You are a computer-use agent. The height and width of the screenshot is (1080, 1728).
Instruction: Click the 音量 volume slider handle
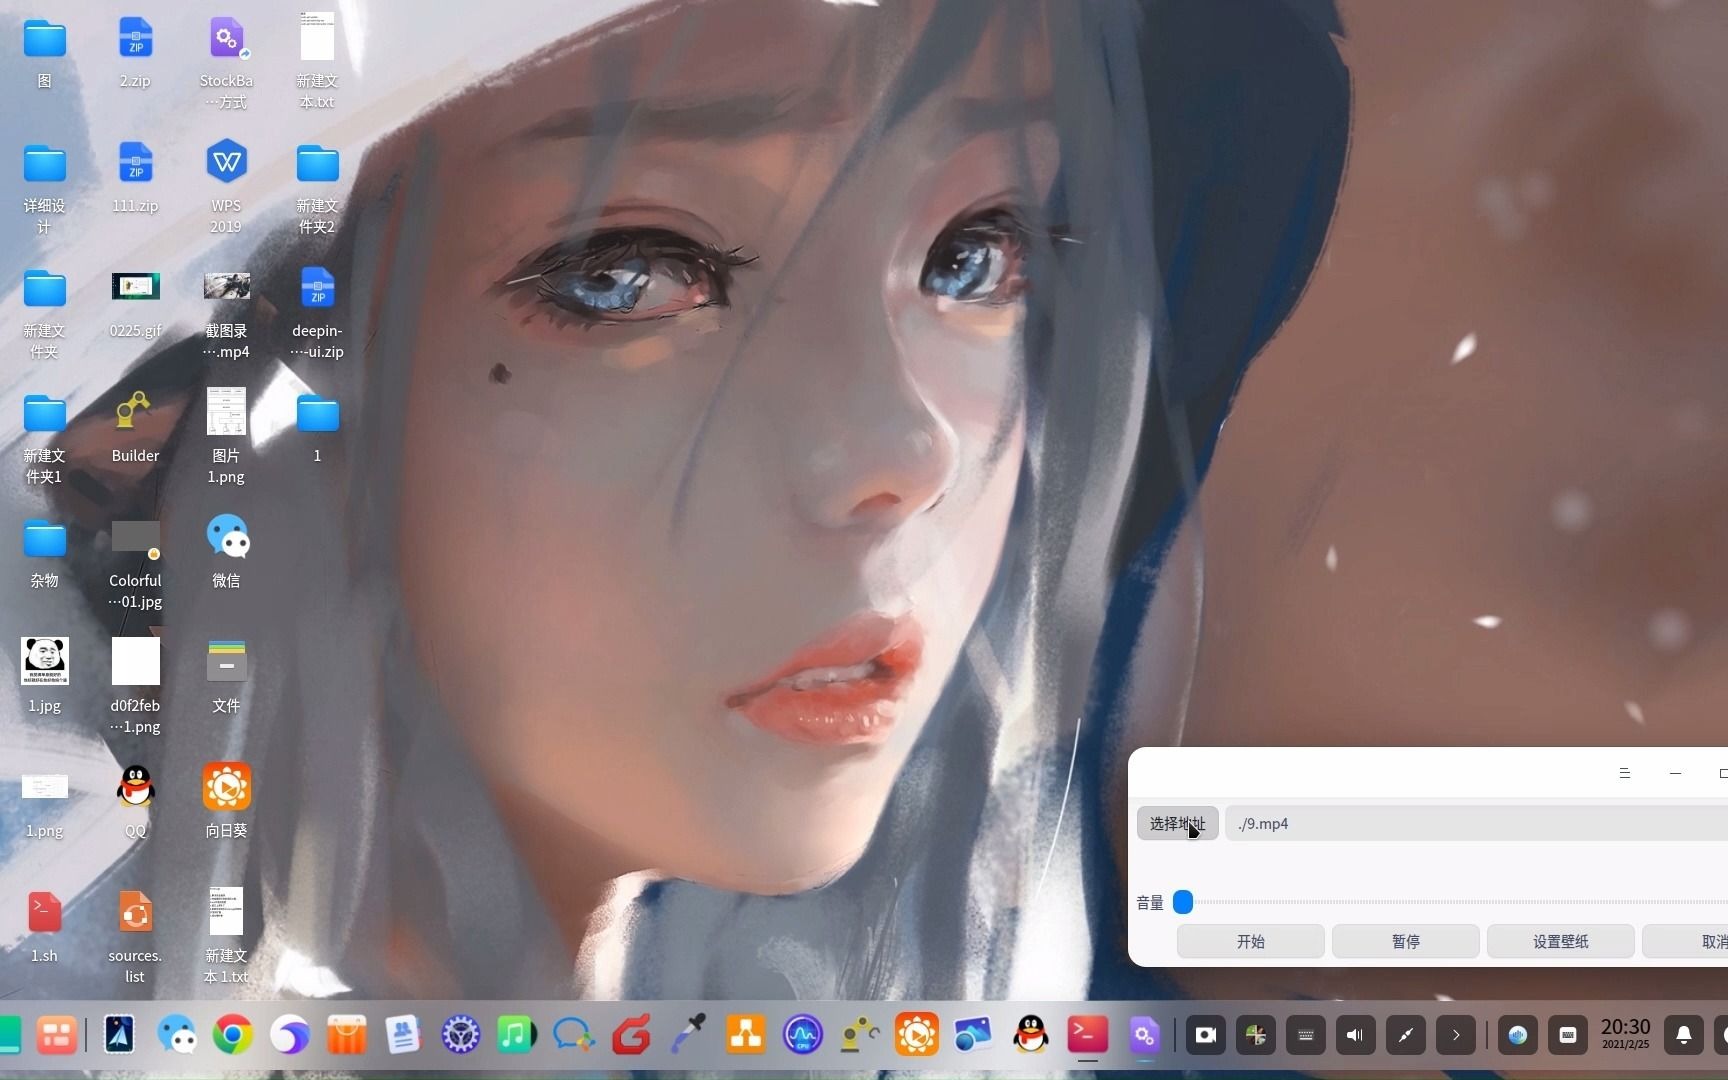1183,902
